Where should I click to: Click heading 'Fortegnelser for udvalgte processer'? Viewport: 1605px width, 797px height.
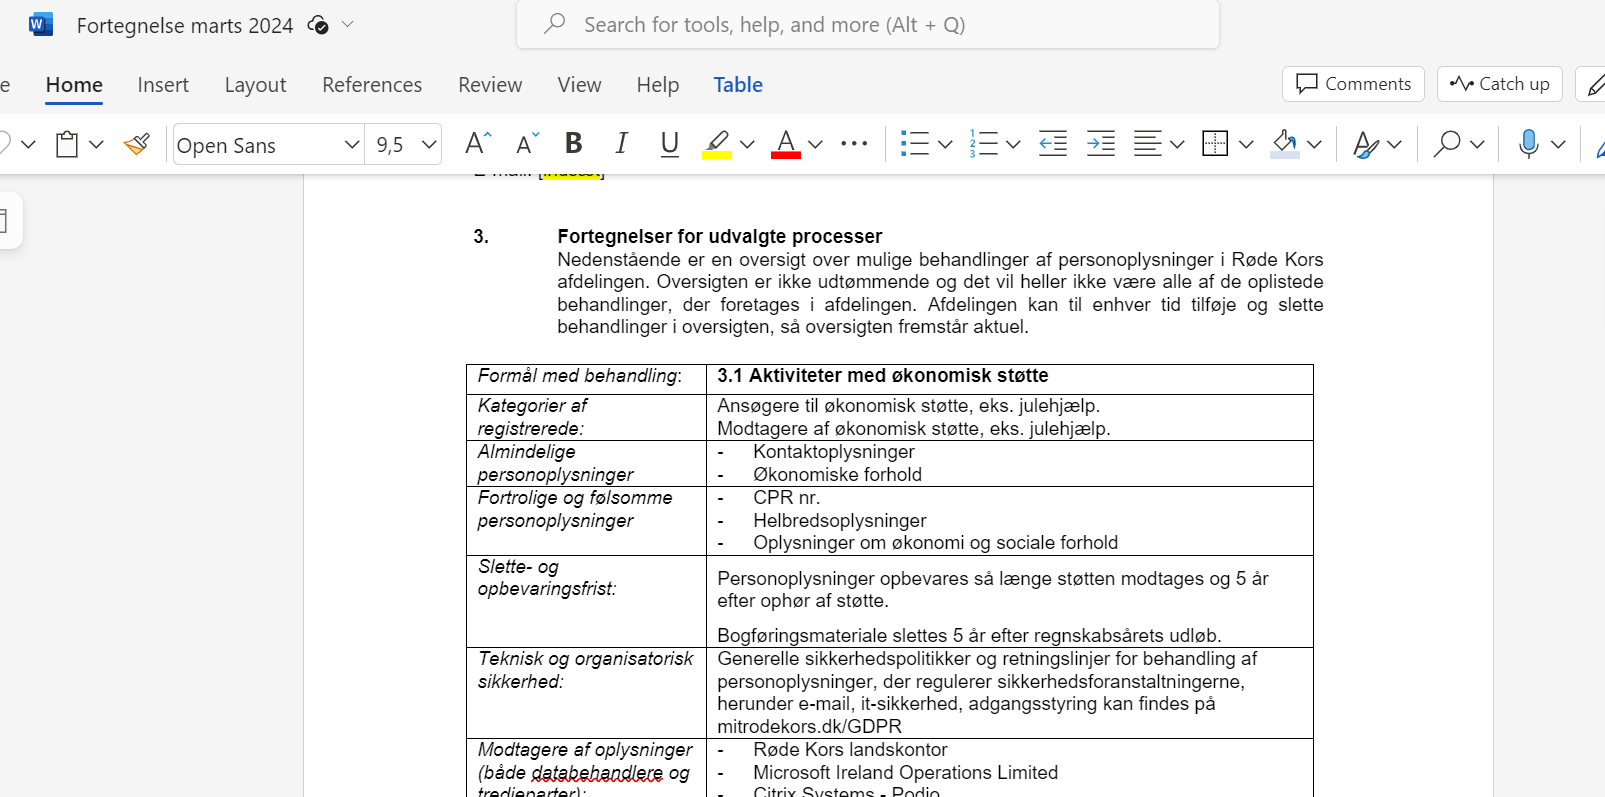[x=720, y=237]
